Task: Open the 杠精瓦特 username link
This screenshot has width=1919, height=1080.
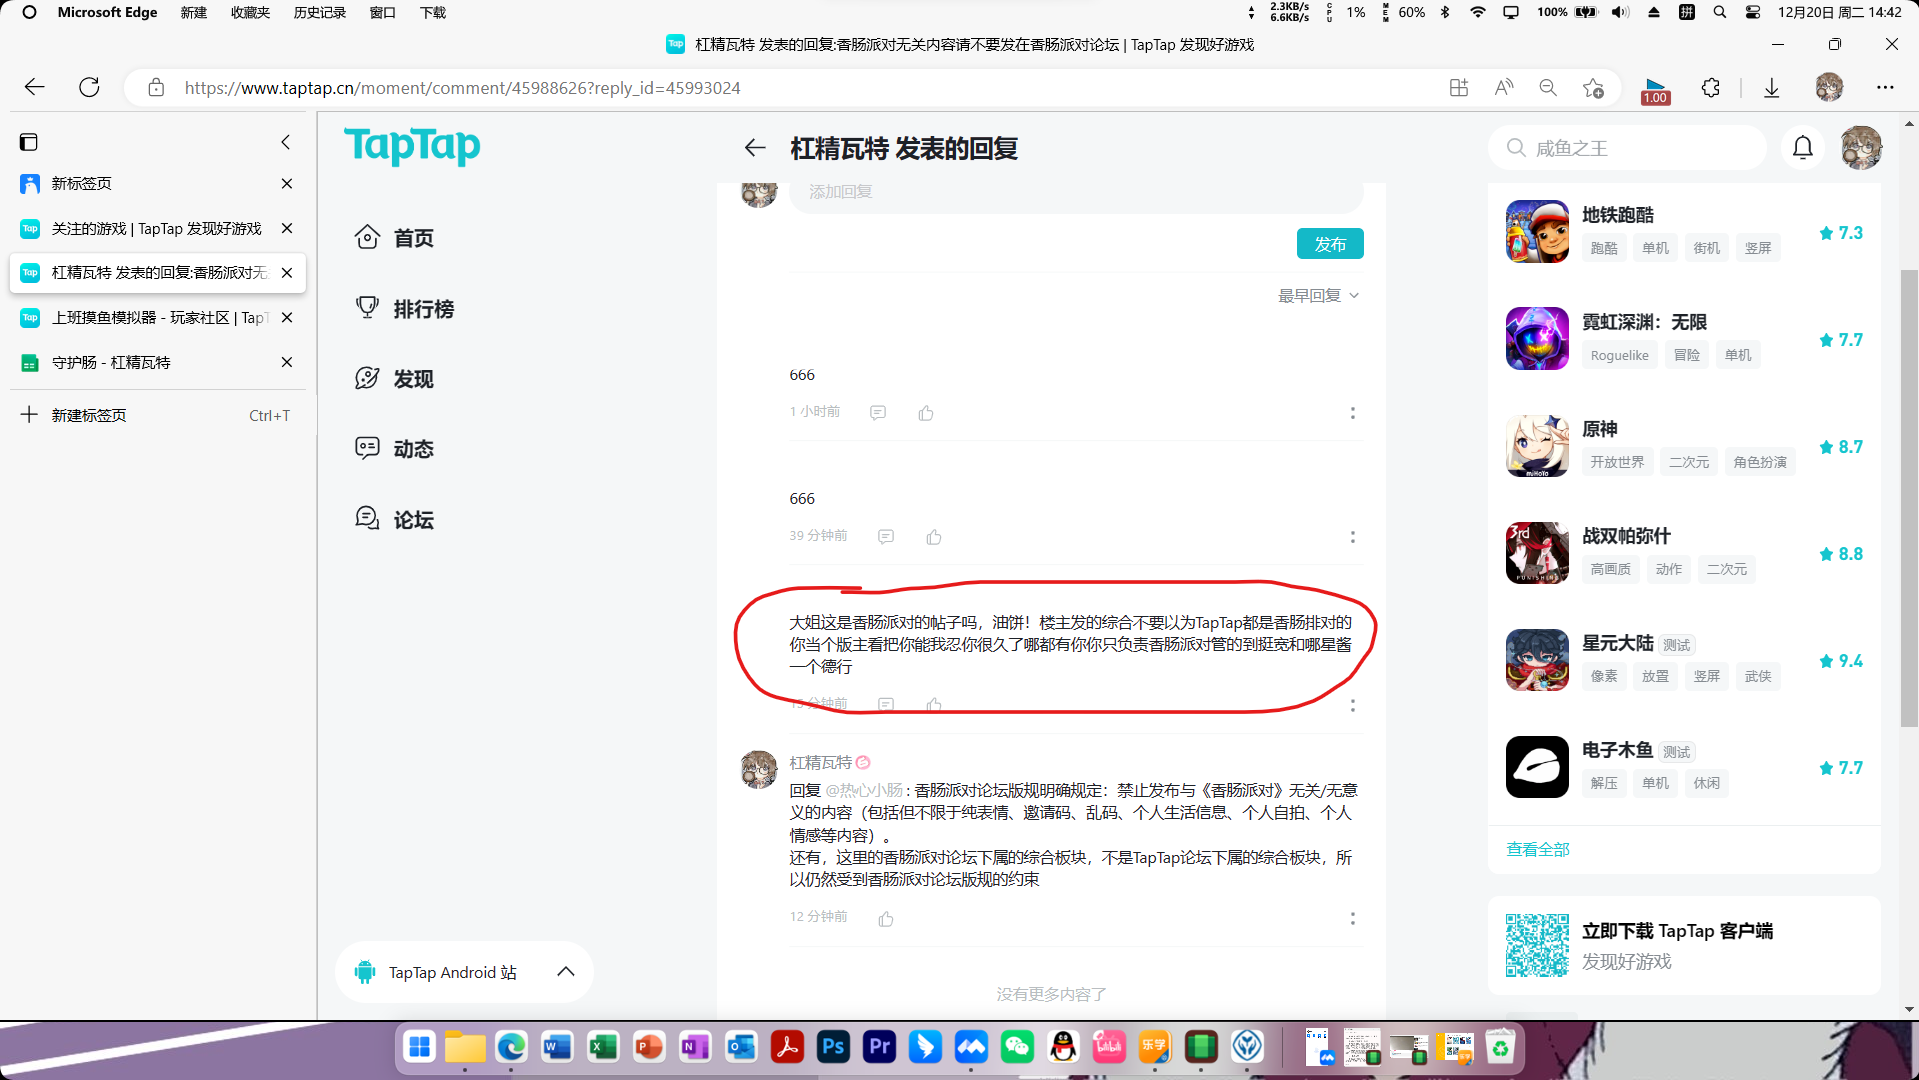Action: 821,763
